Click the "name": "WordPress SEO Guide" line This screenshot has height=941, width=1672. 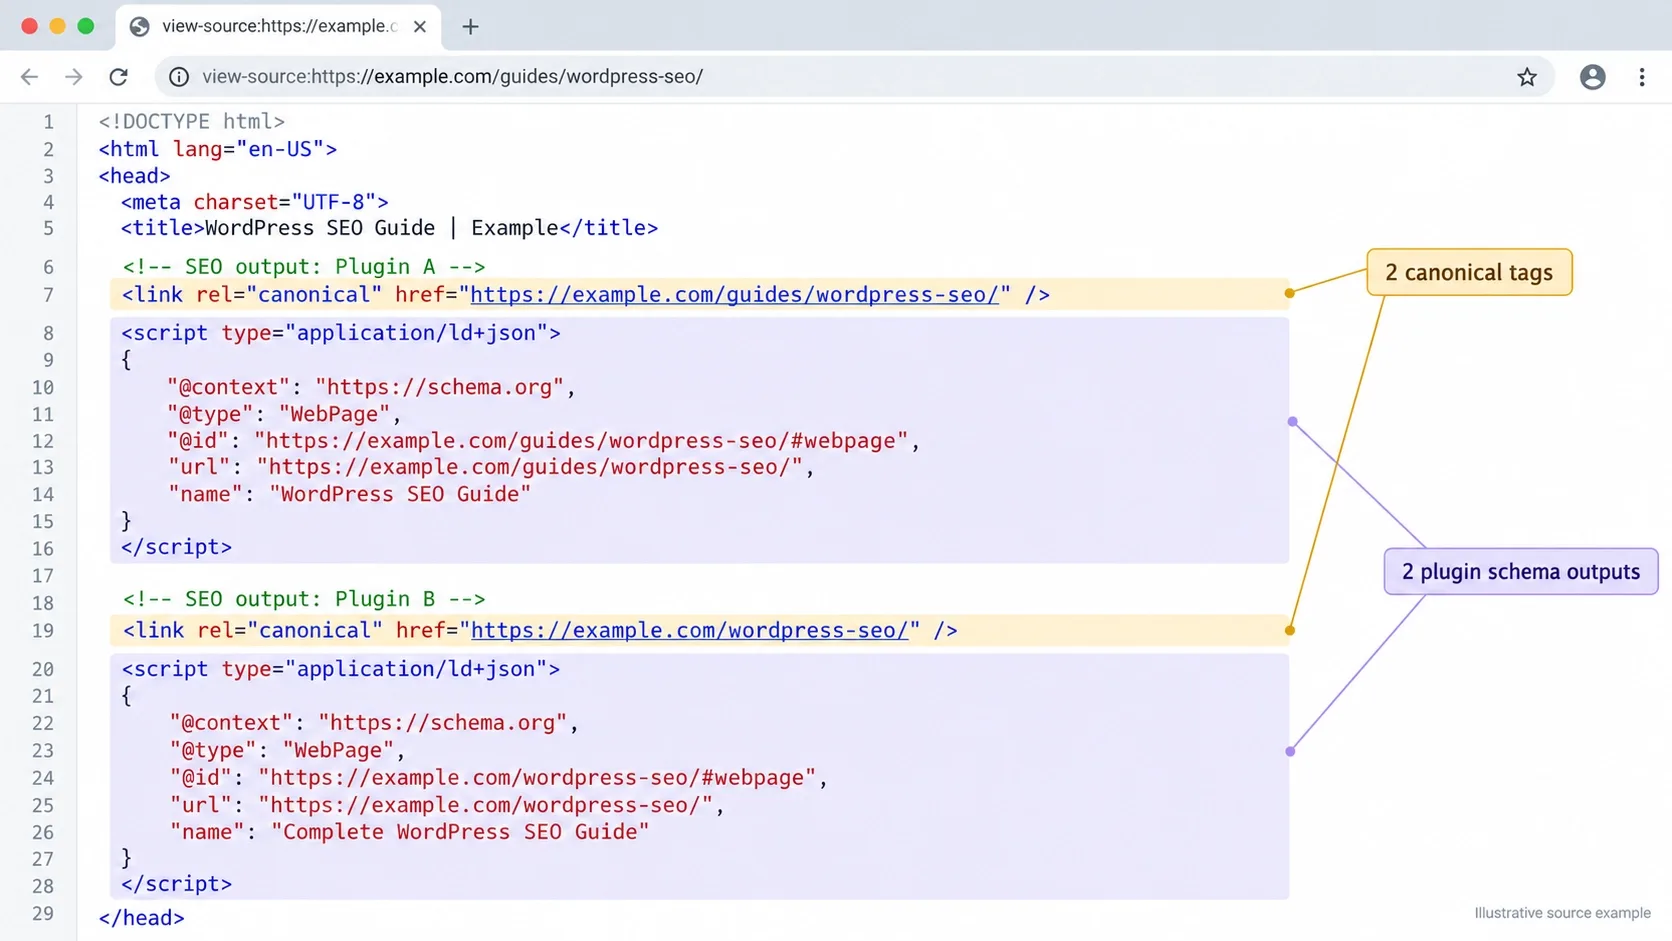point(349,494)
